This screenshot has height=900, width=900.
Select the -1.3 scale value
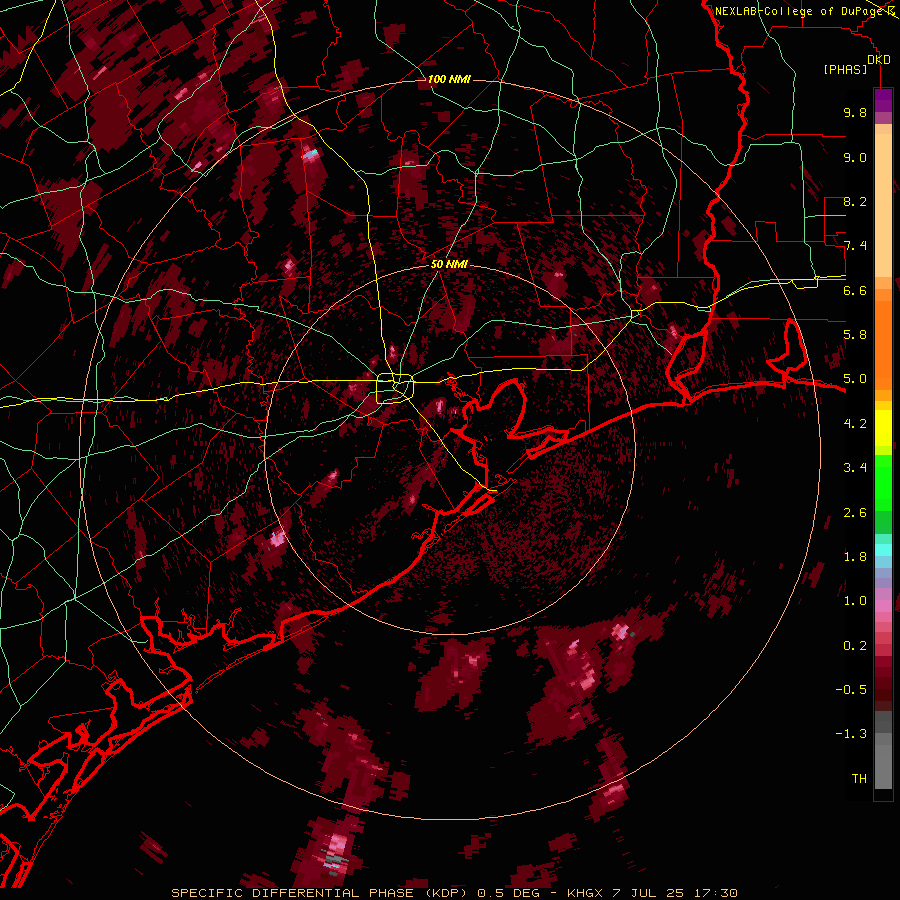pos(851,734)
